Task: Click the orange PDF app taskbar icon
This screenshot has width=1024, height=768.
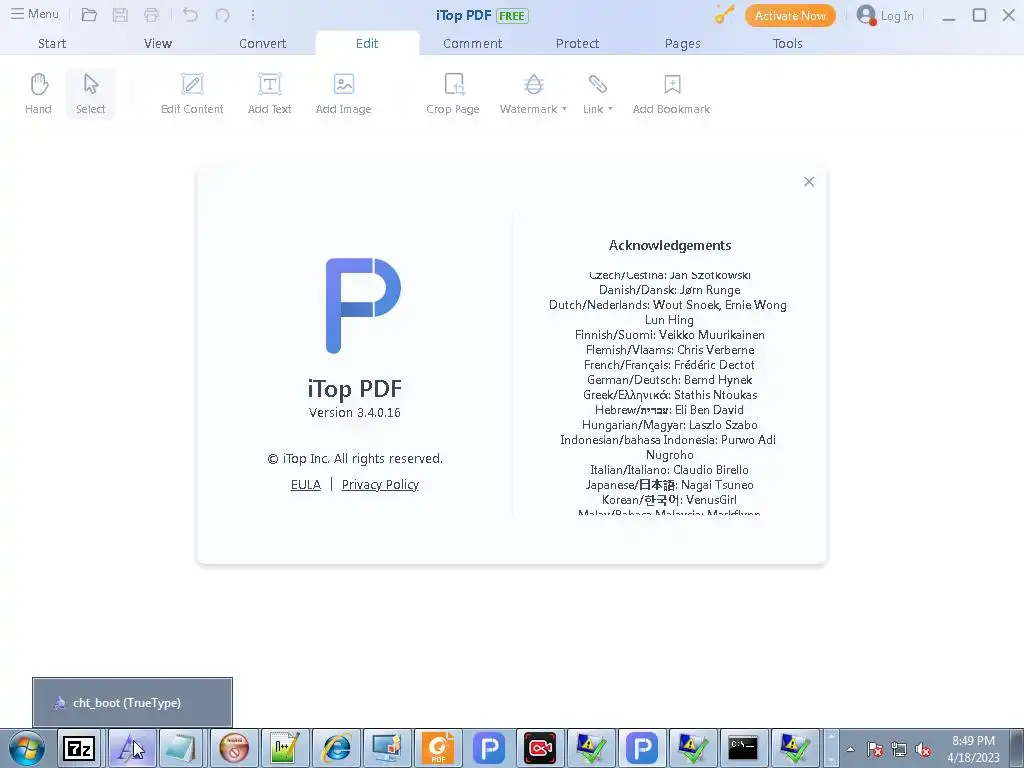Action: 438,748
